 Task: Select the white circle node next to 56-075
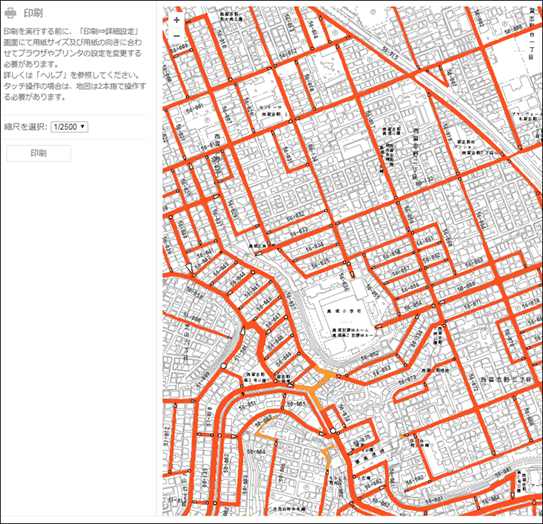click(333, 431)
